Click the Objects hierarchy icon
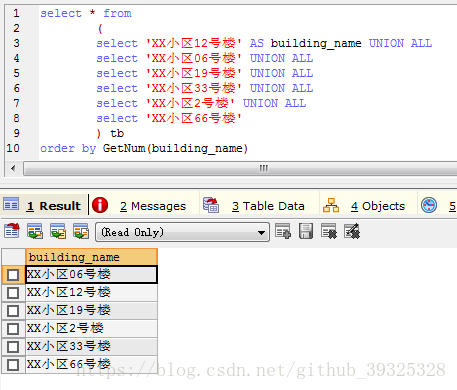Viewport: 457px width, 390px height. (x=331, y=205)
